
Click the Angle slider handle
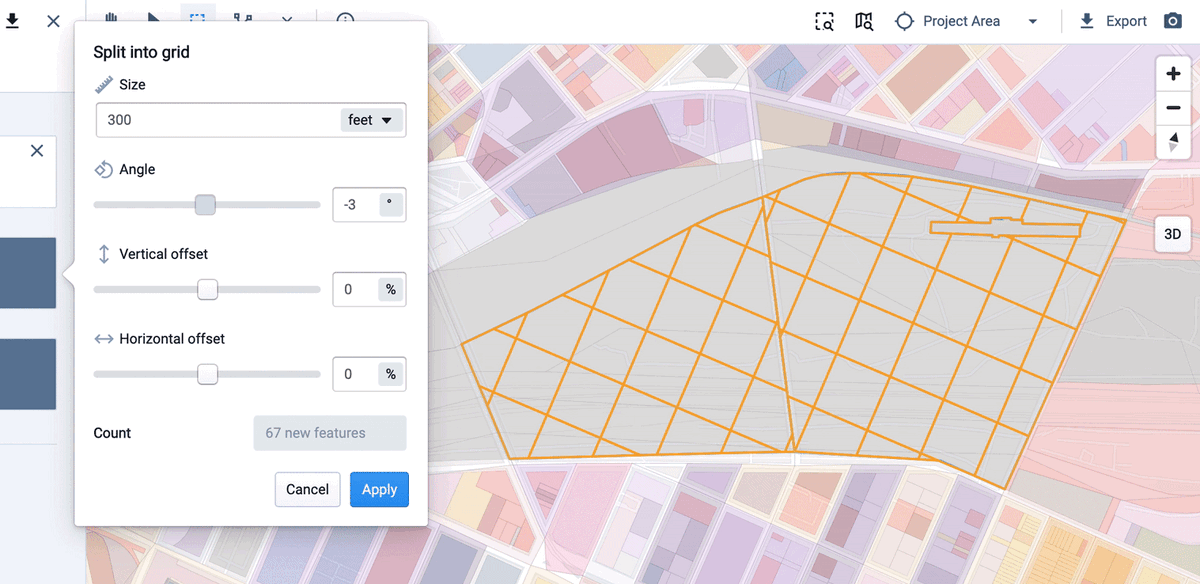click(205, 204)
